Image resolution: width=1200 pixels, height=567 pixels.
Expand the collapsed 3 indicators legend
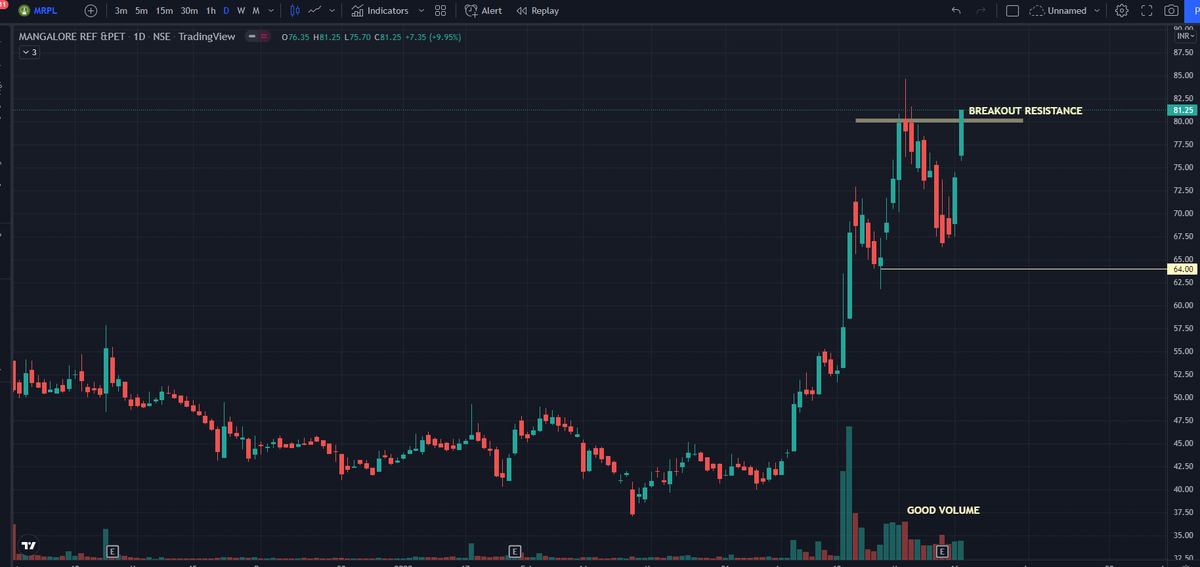[x=29, y=52]
